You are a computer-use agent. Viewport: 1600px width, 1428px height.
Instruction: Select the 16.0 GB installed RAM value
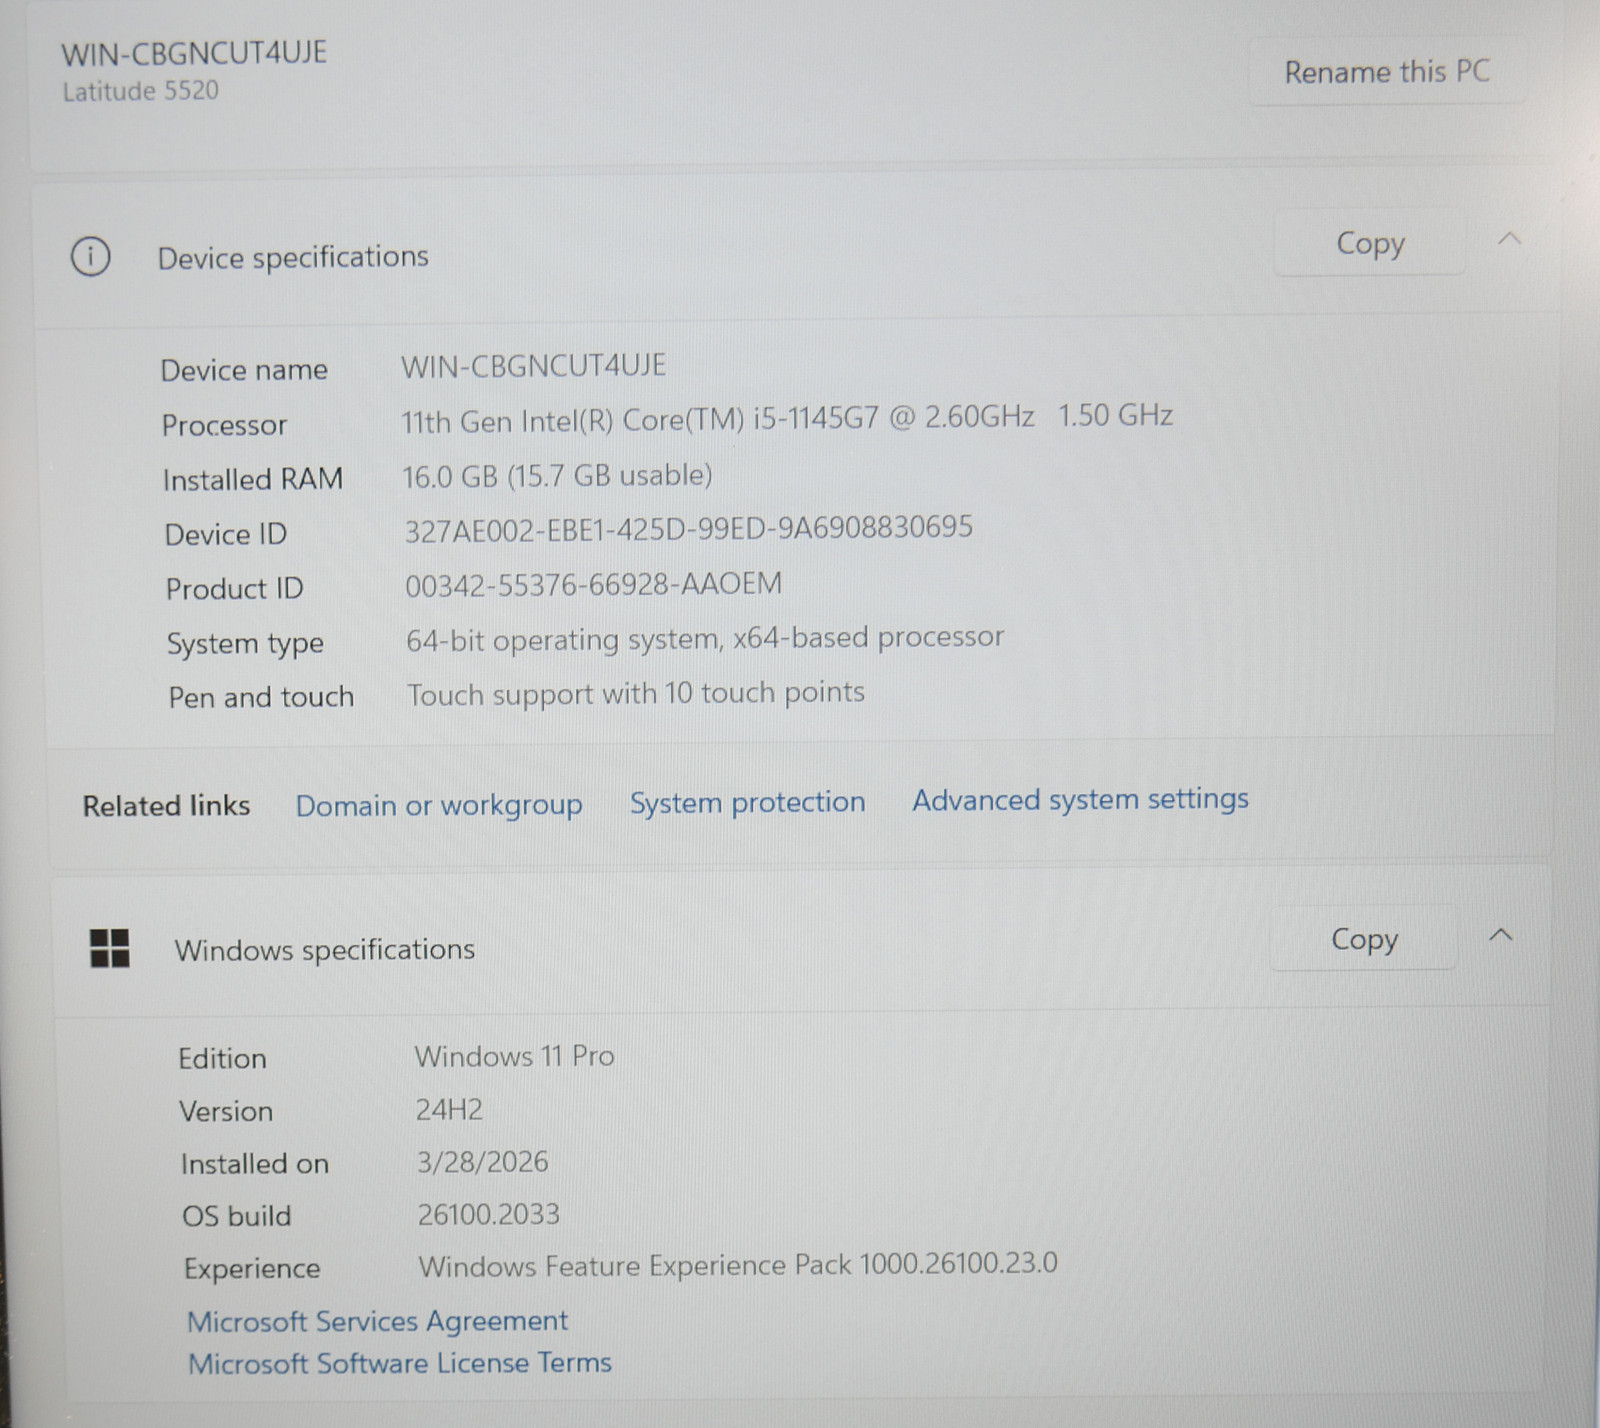pos(557,476)
